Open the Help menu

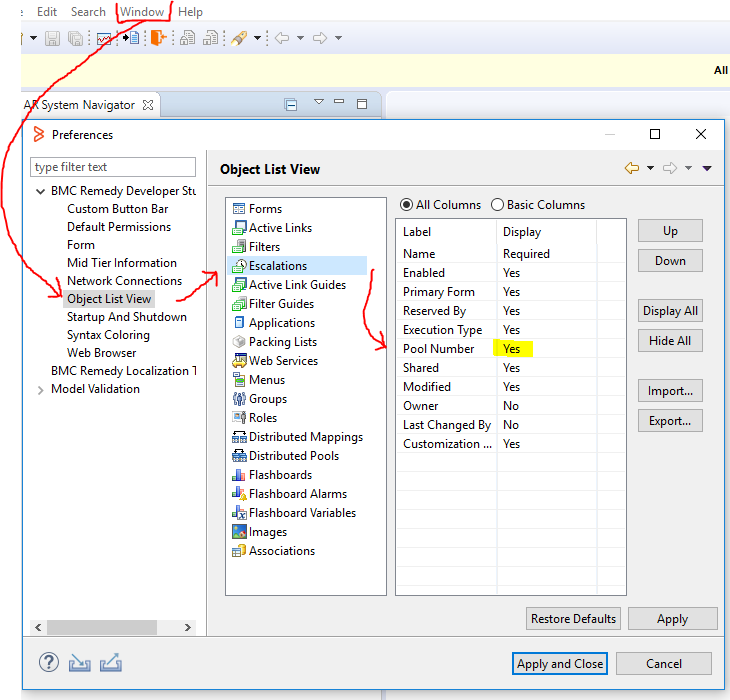190,12
